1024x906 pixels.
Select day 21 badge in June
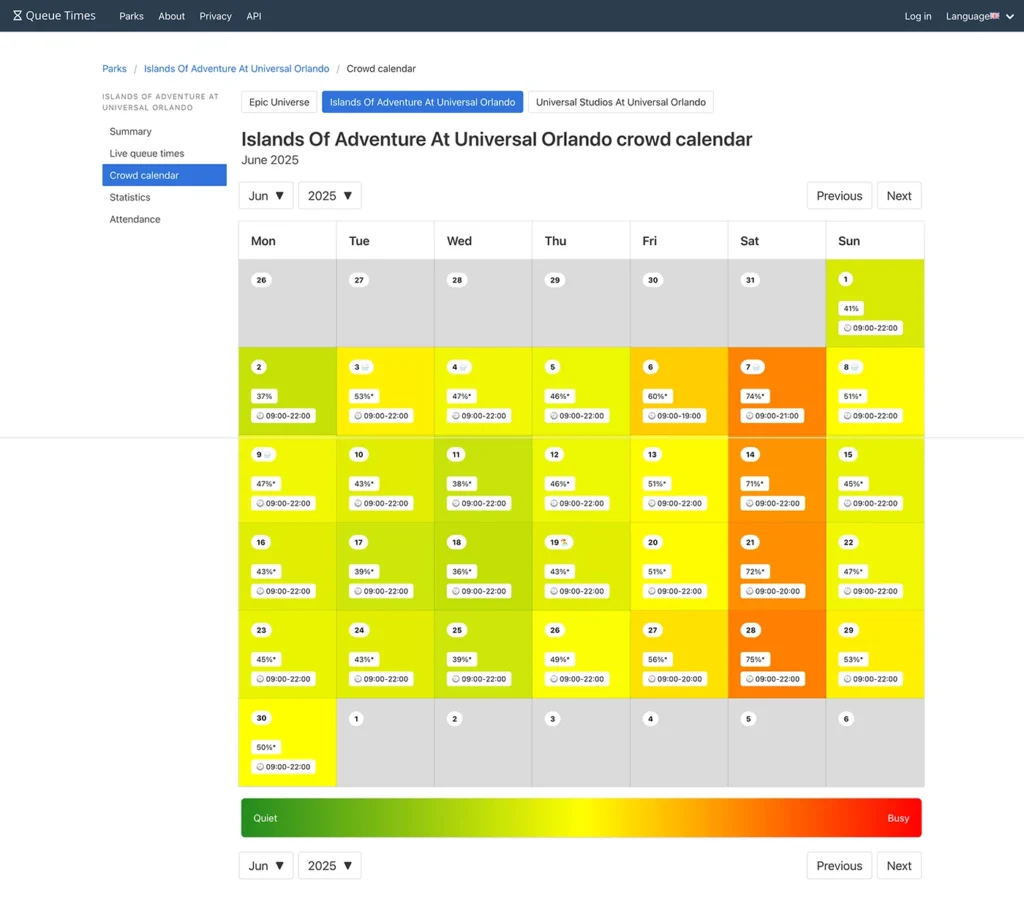point(750,542)
